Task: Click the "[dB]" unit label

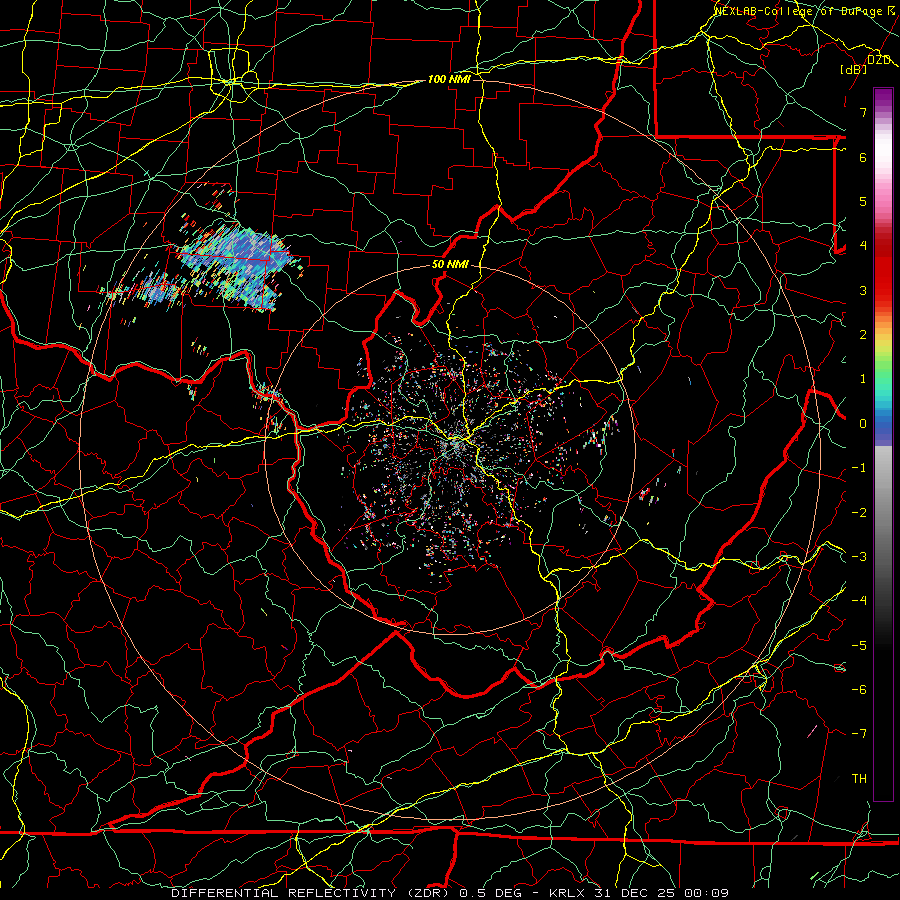Action: 853,69
